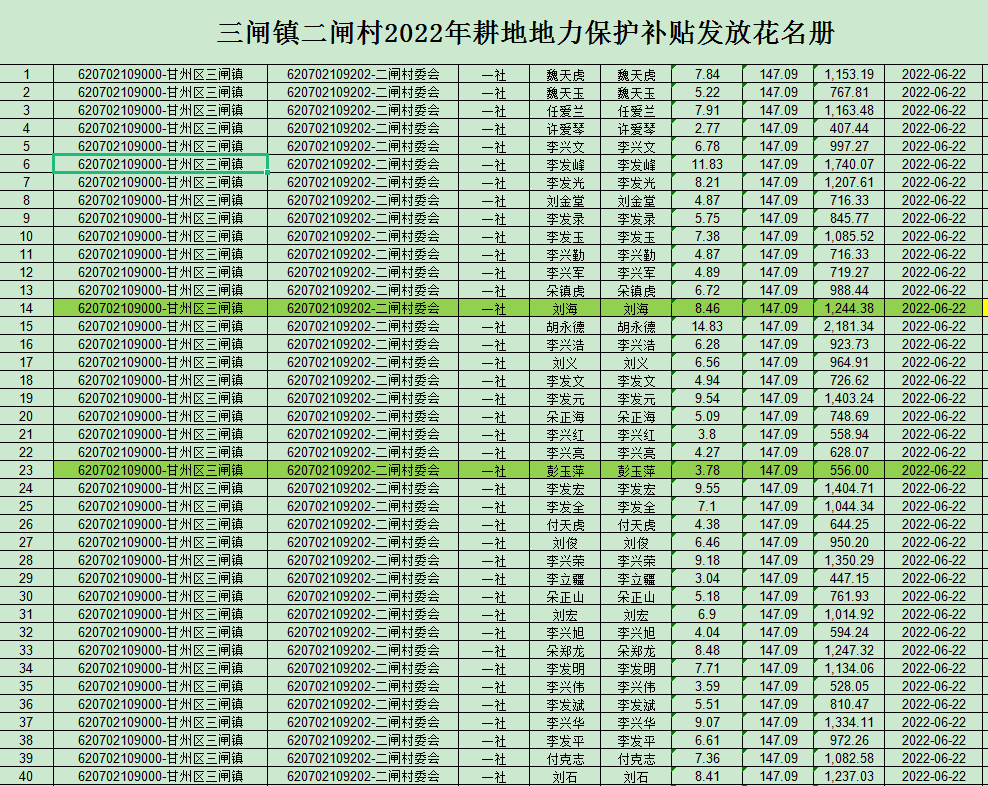
Task: Click the 147.09 rate cell in 李兴勤 row
Action: coord(778,255)
